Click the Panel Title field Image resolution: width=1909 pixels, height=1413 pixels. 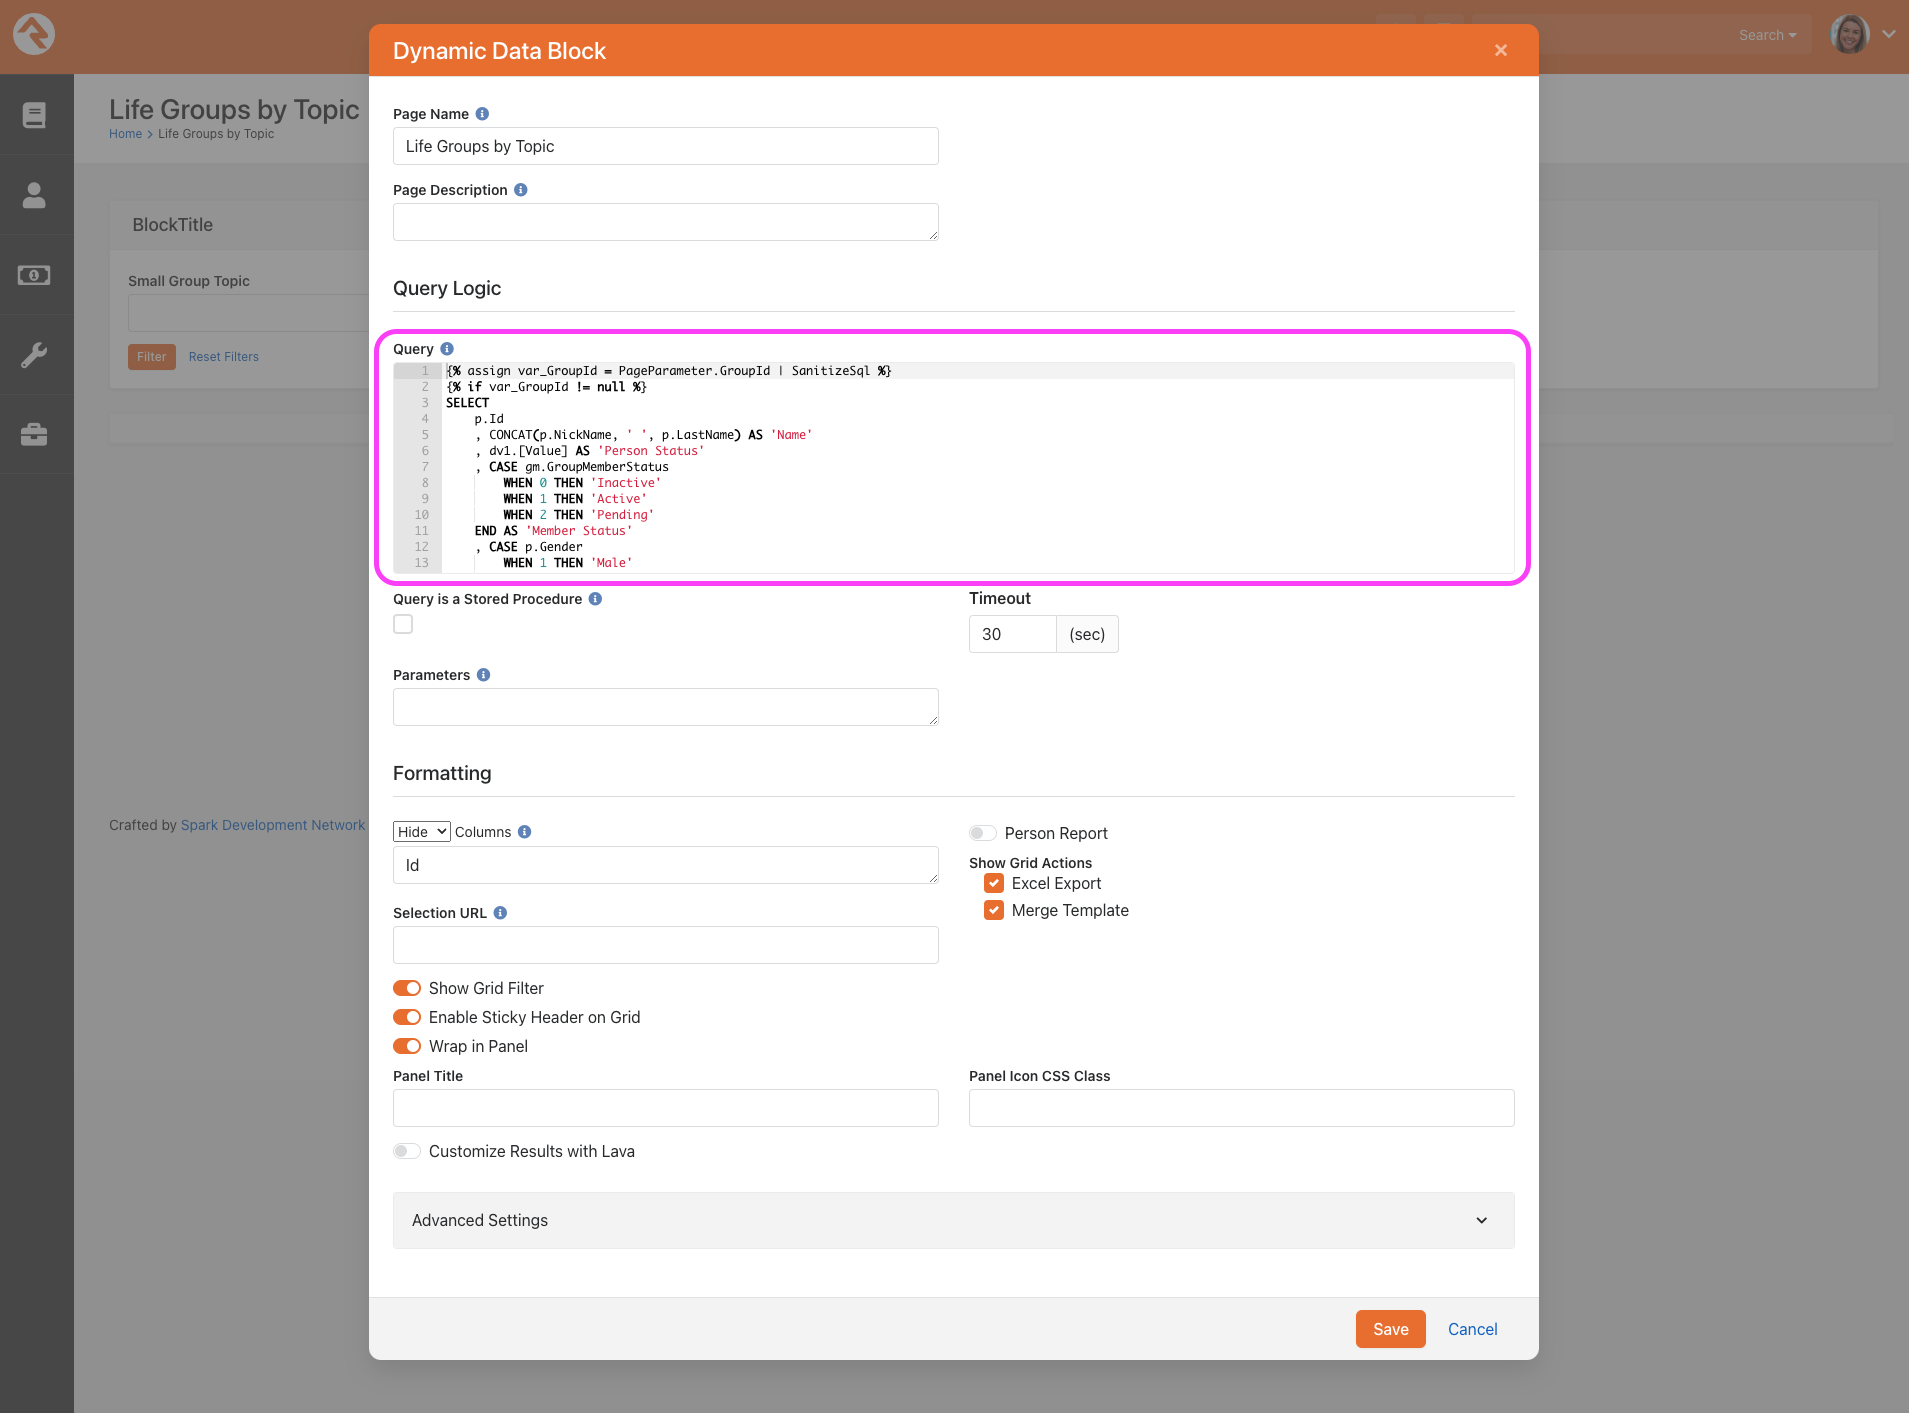coord(665,1108)
